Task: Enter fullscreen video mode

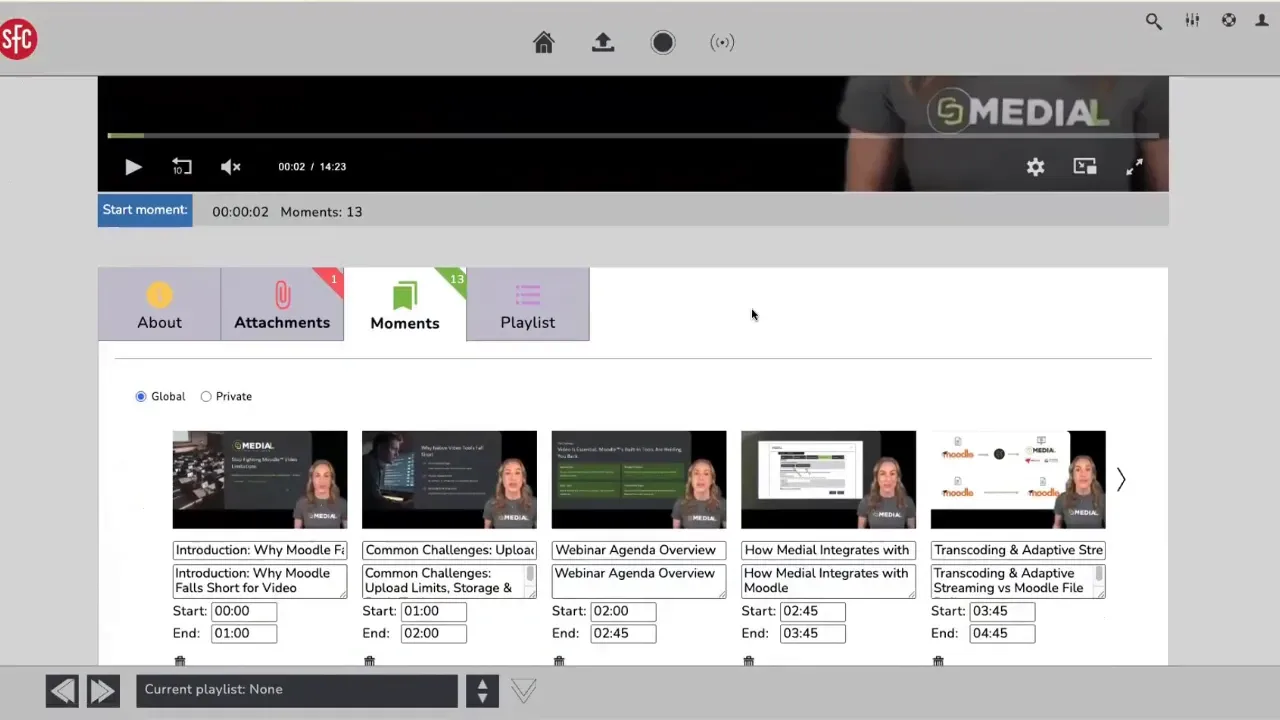Action: 1134,167
